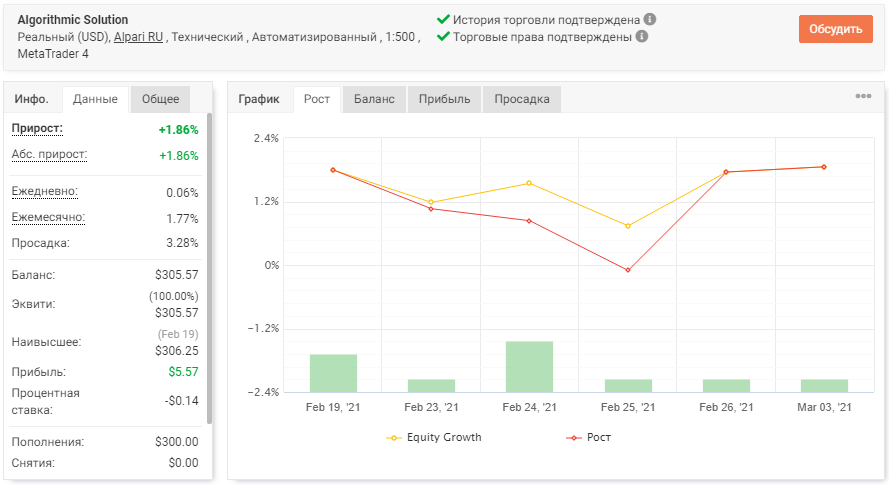Image resolution: width=889 pixels, height=485 pixels.
Task: Click the Mar 03 data point
Action: [824, 167]
